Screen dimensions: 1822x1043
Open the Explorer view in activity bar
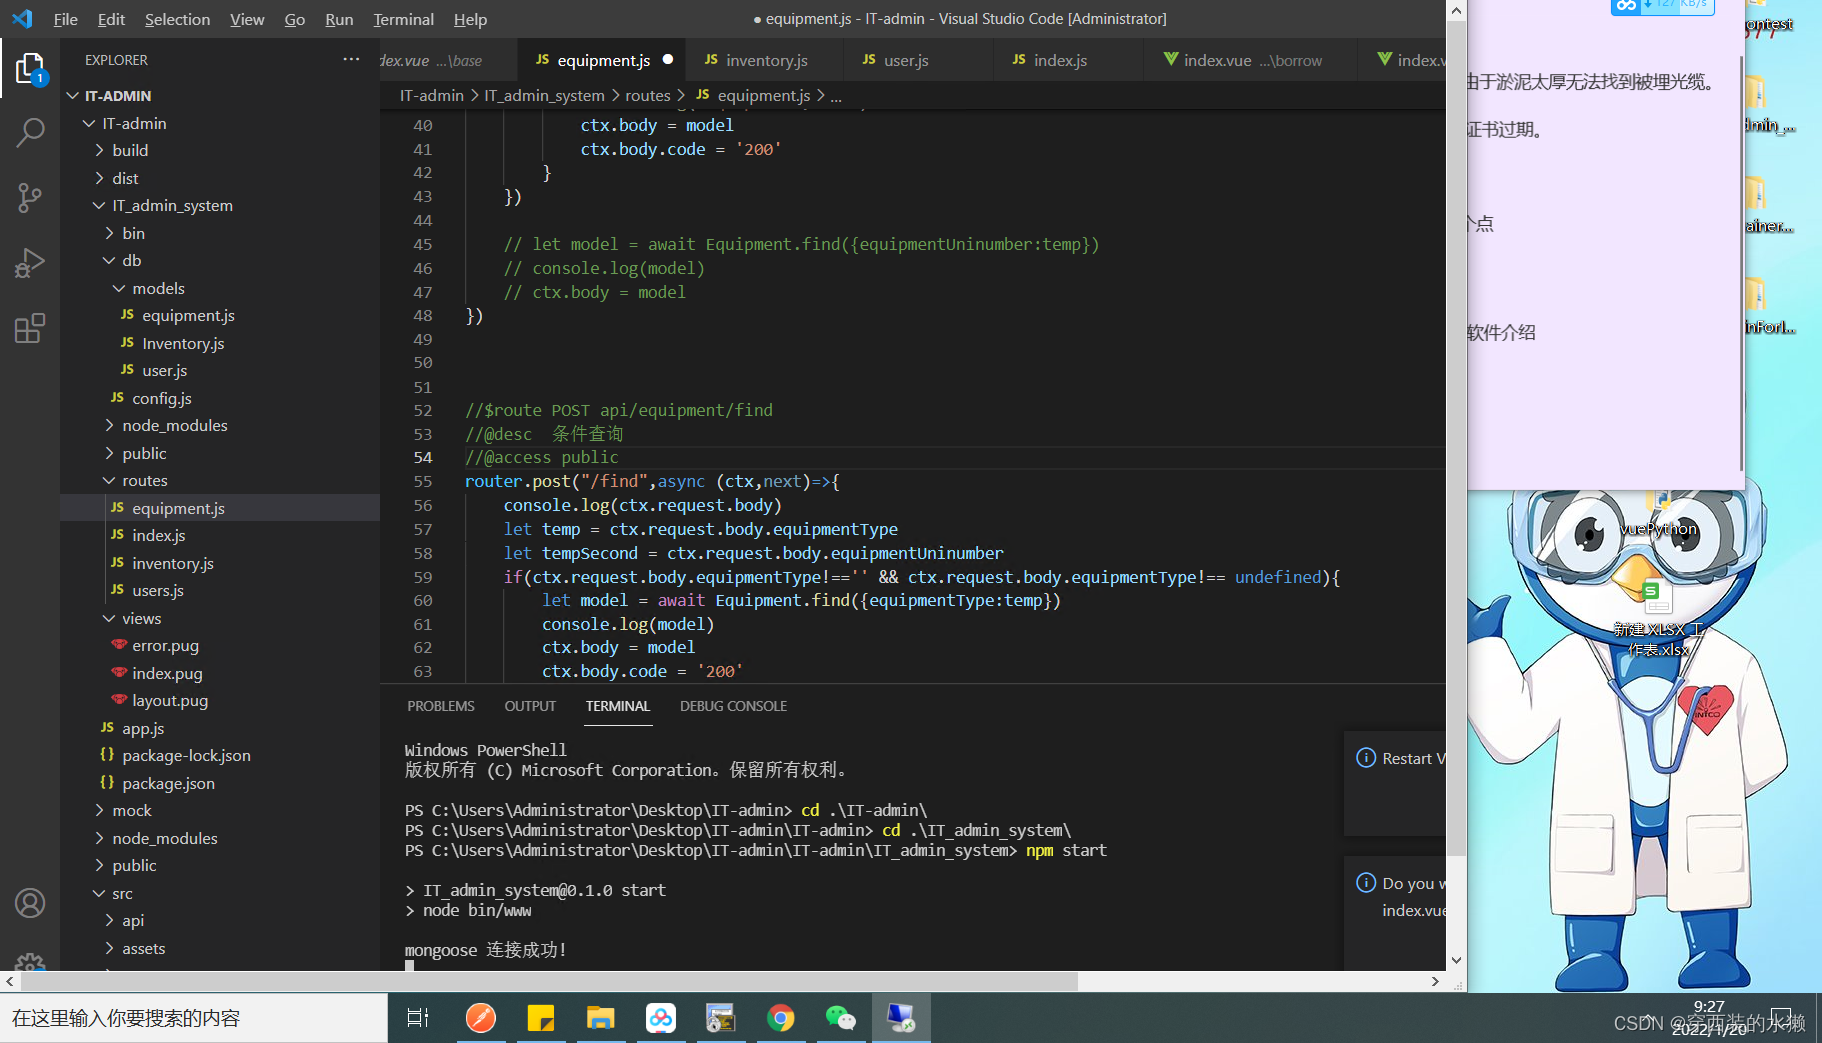coord(30,69)
